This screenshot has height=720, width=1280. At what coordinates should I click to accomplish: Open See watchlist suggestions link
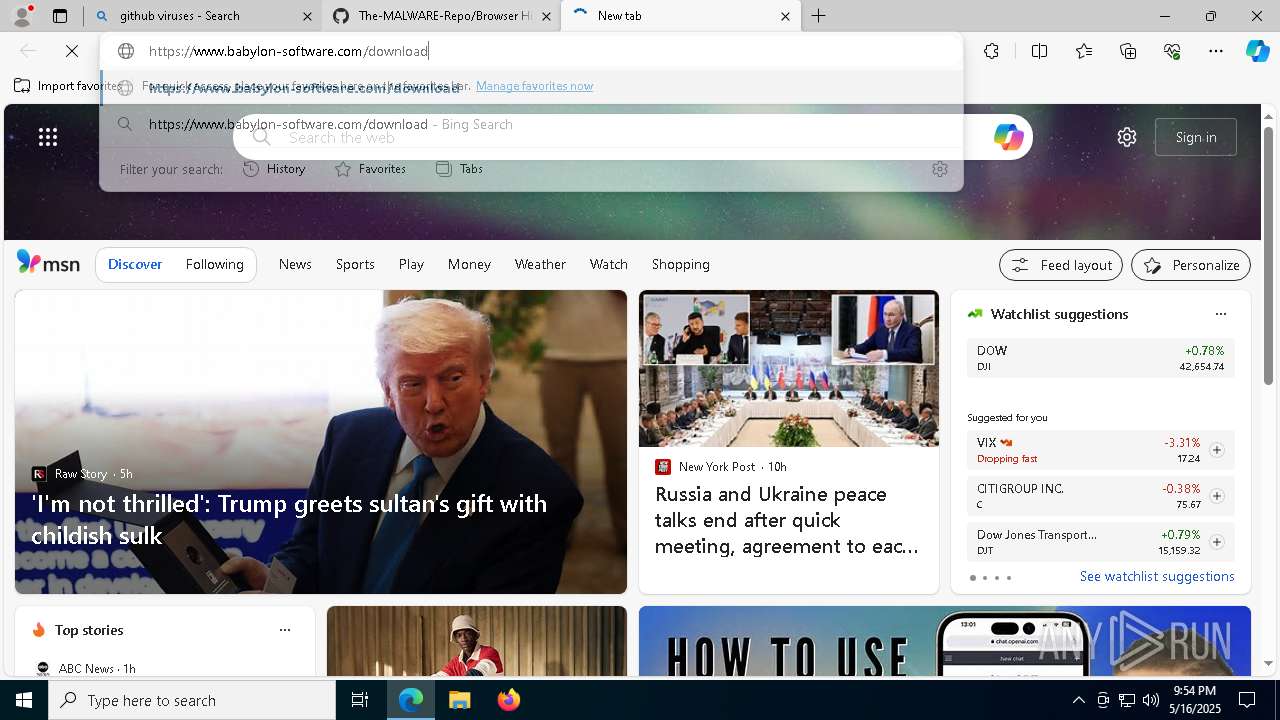(1157, 576)
